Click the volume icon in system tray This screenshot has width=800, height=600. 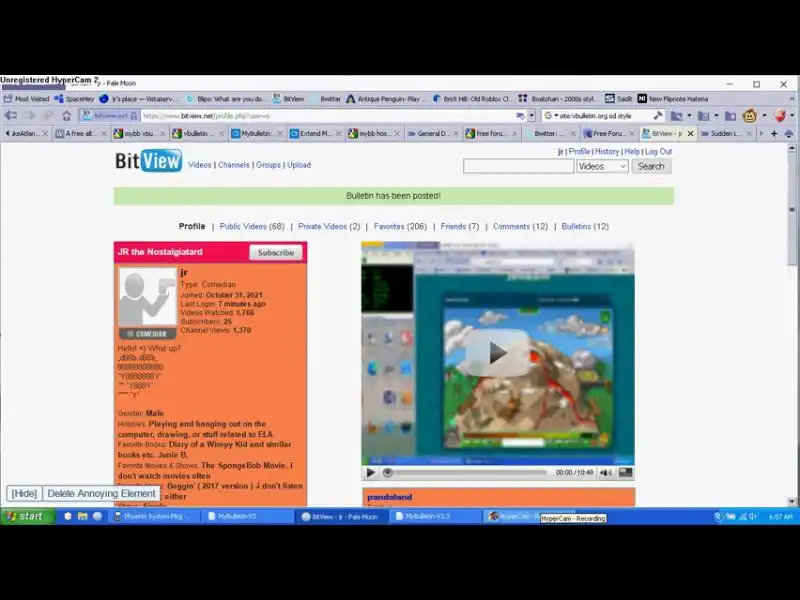pos(753,517)
